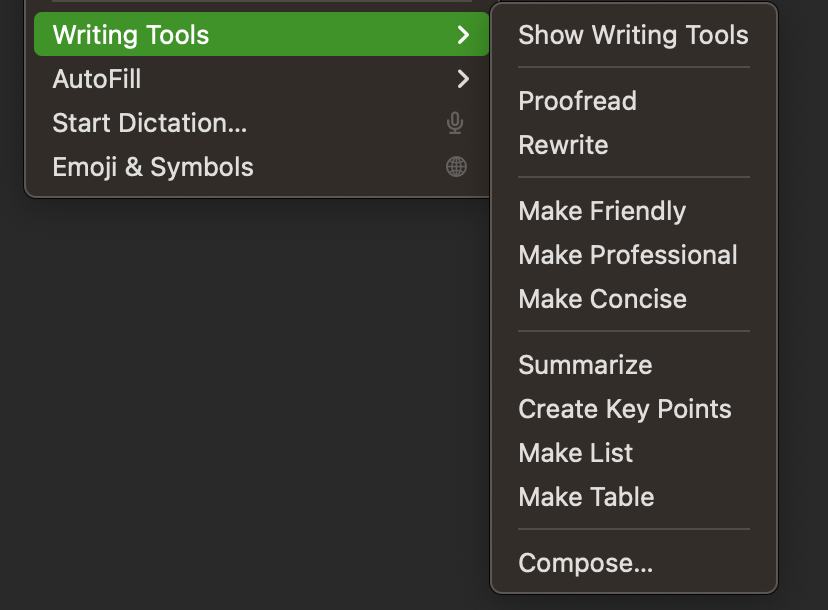Click Show Writing Tools
828x610 pixels.
coord(633,35)
